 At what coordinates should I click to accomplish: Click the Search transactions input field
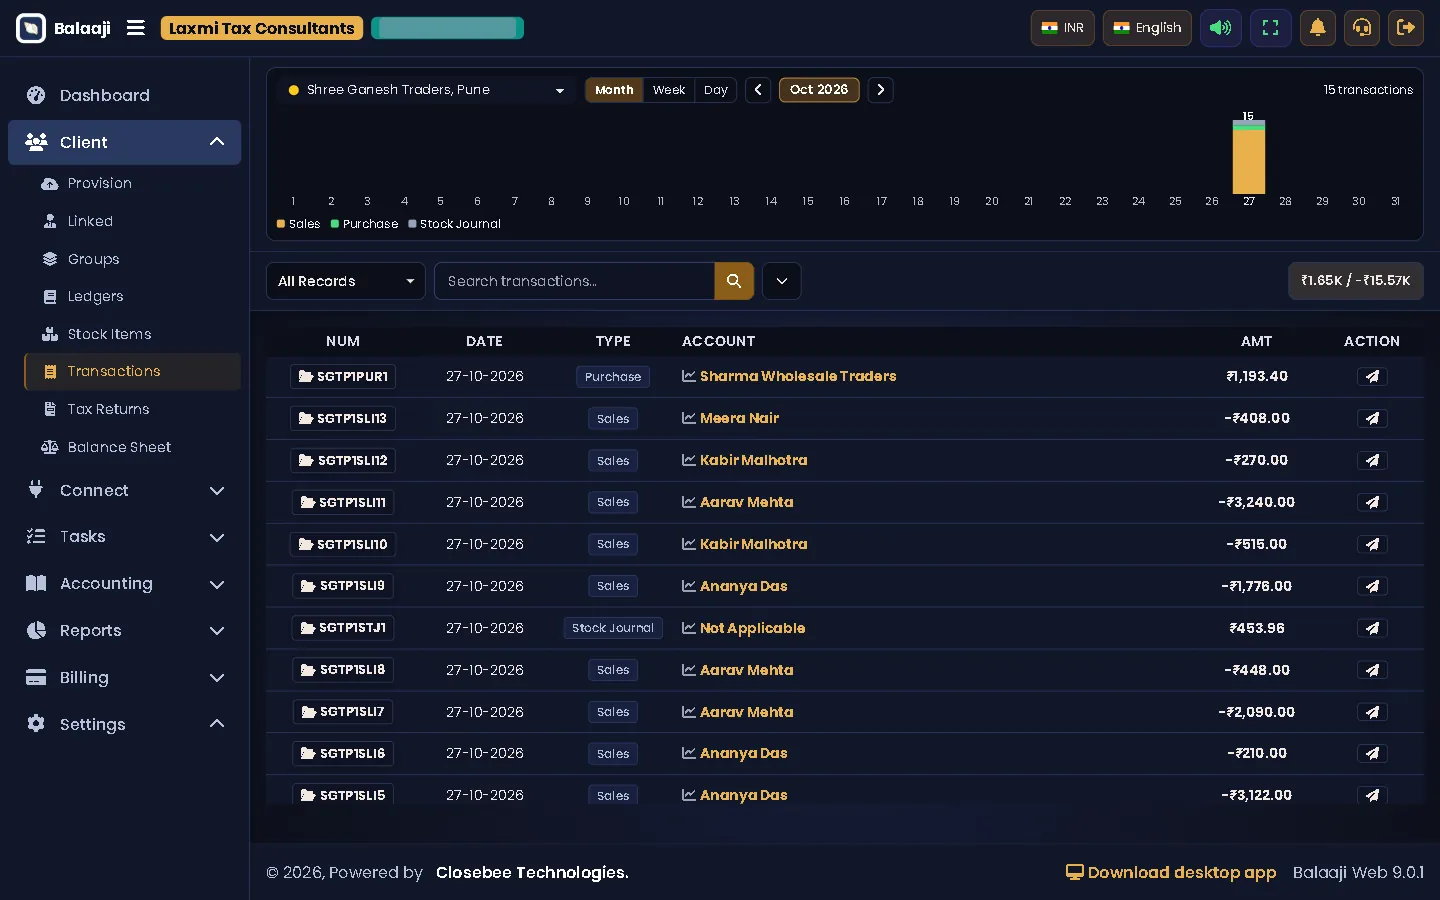click(x=575, y=281)
